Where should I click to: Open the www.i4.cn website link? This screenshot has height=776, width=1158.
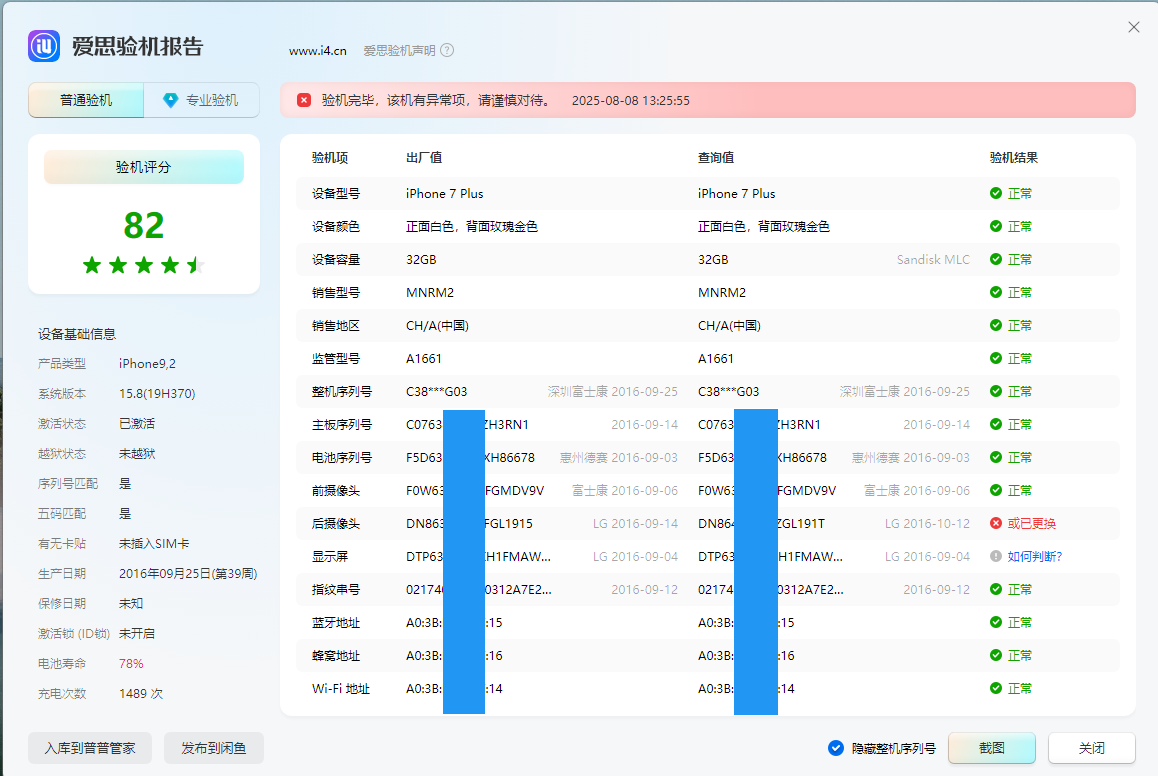click(318, 51)
